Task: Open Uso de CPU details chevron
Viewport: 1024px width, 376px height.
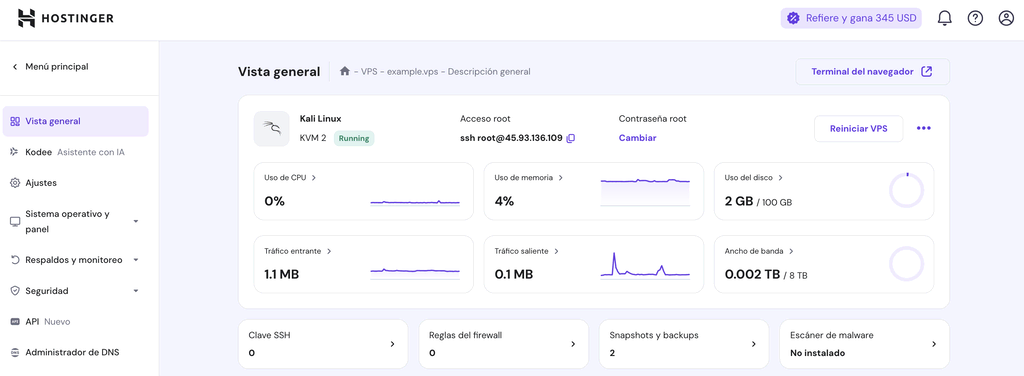Action: tap(314, 178)
